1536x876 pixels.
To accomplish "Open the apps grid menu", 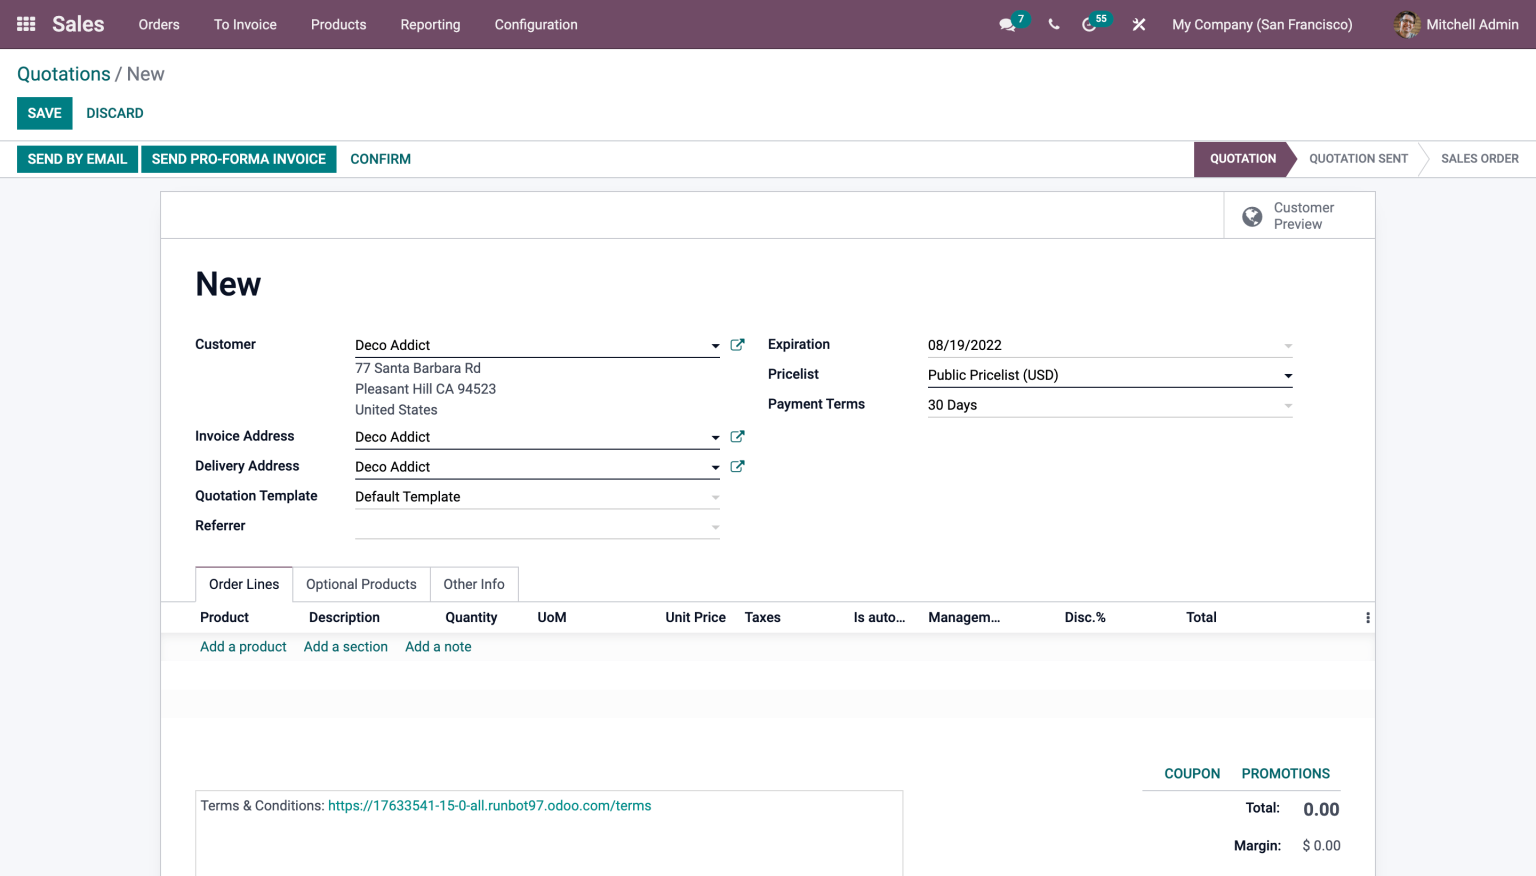I will (25, 24).
